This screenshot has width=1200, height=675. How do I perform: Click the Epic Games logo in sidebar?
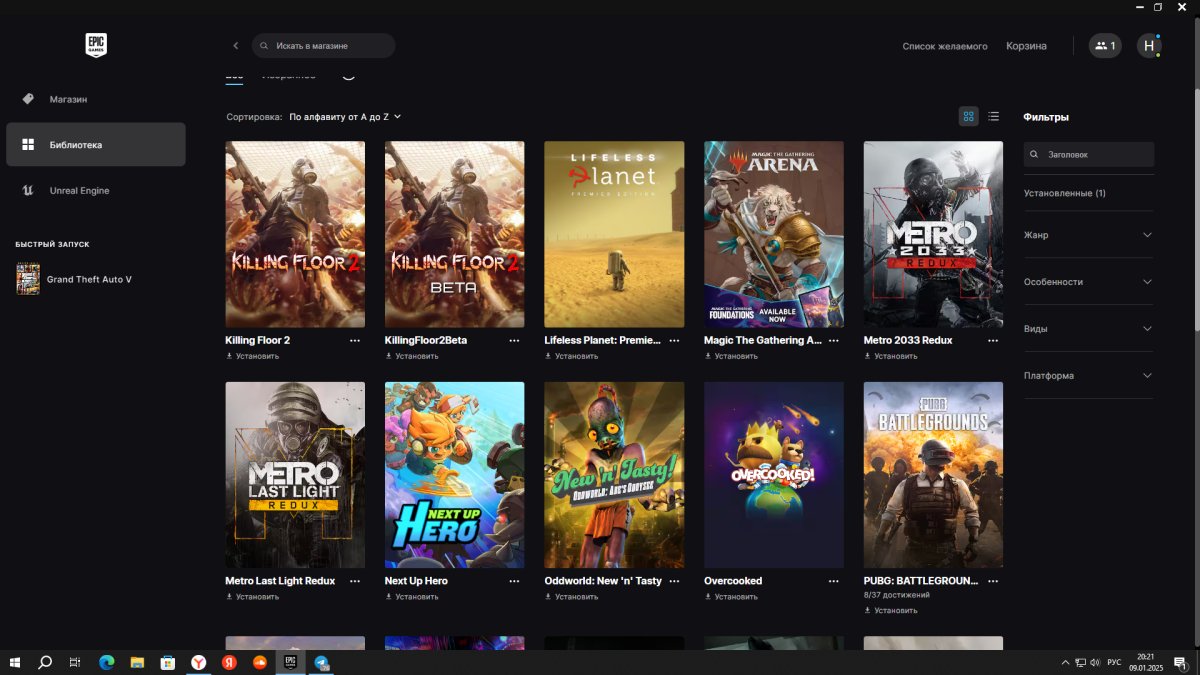click(96, 45)
